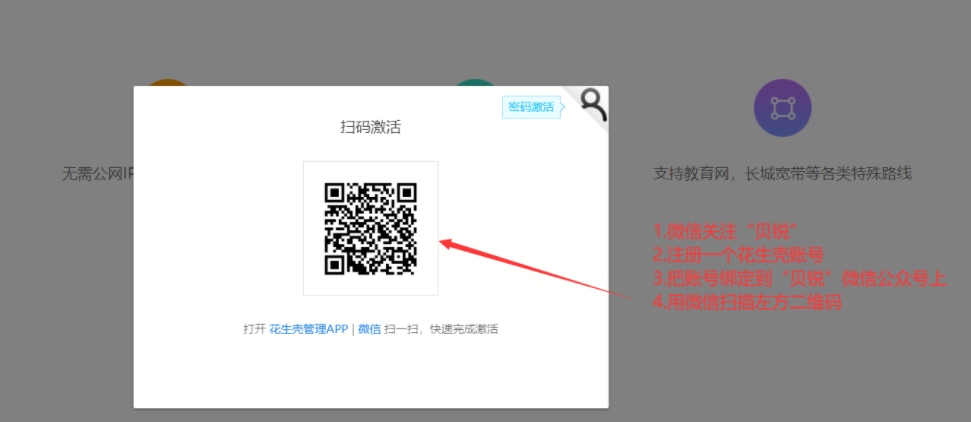This screenshot has width=971, height=422.
Task: Click the purple network nodes icon
Action: click(x=782, y=108)
